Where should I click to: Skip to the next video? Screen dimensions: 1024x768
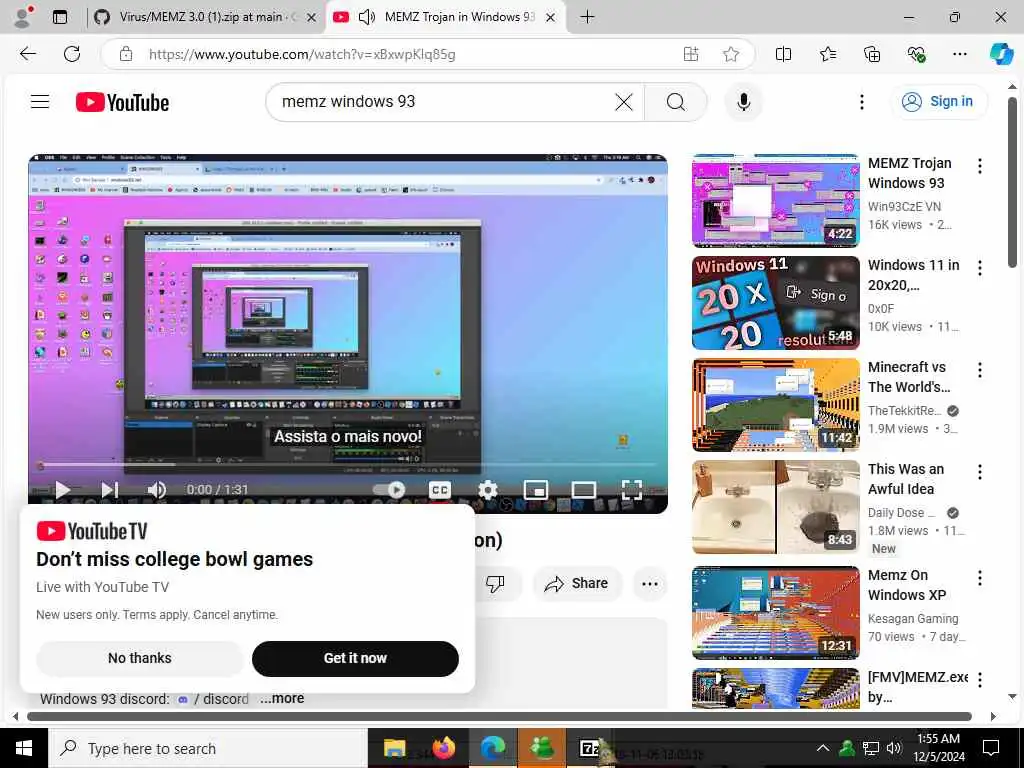coord(110,489)
